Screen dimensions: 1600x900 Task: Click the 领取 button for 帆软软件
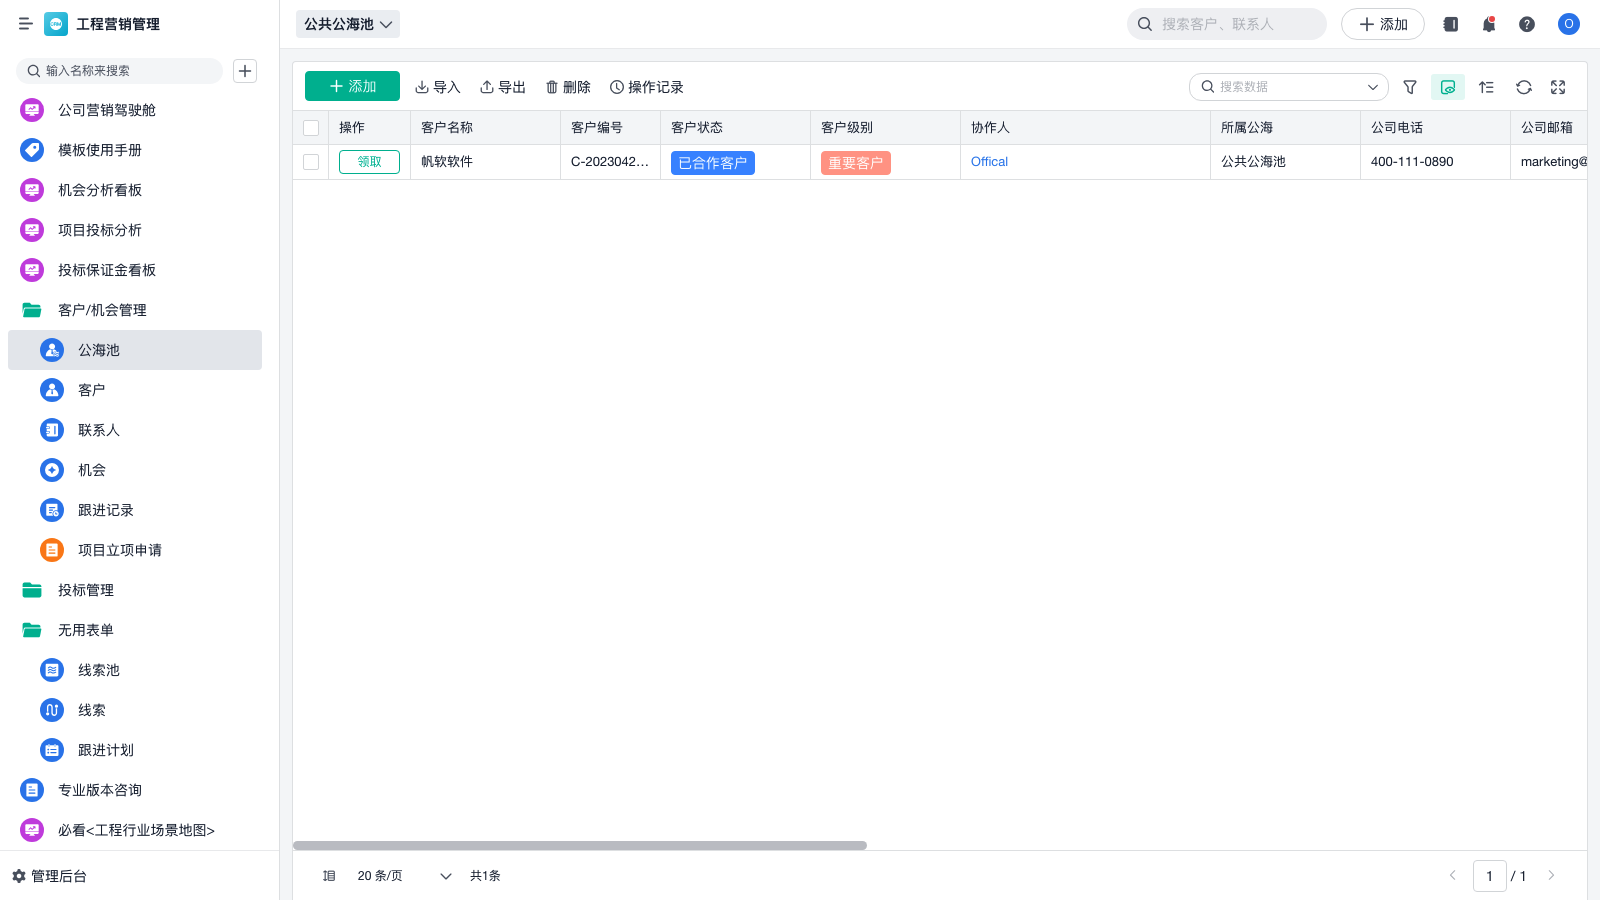(368, 161)
